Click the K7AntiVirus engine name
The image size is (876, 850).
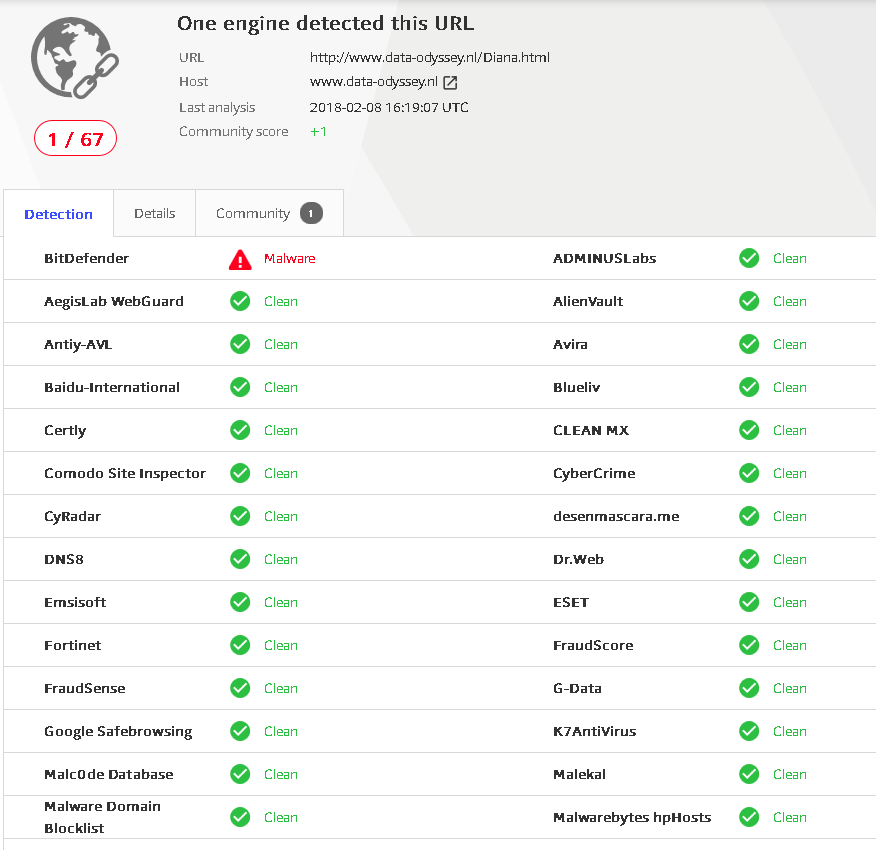point(594,732)
